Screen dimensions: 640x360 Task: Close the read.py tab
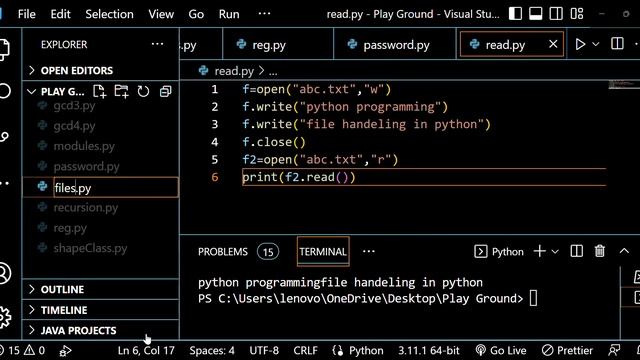pos(553,44)
